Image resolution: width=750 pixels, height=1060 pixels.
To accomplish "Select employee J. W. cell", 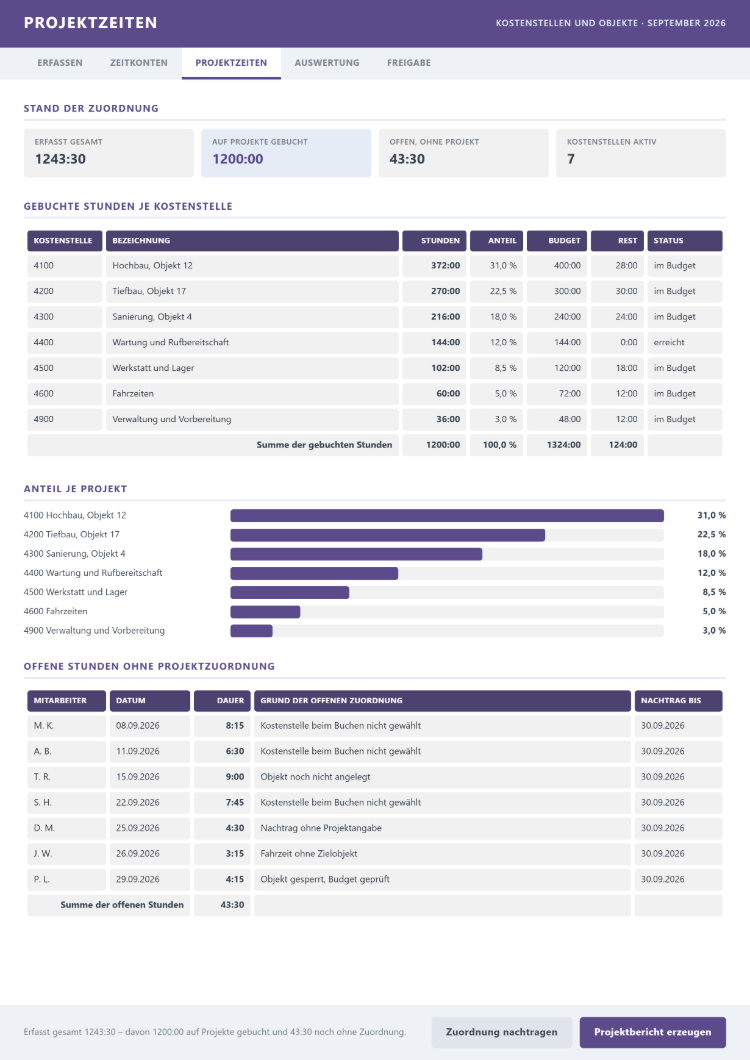I will click(x=66, y=854).
